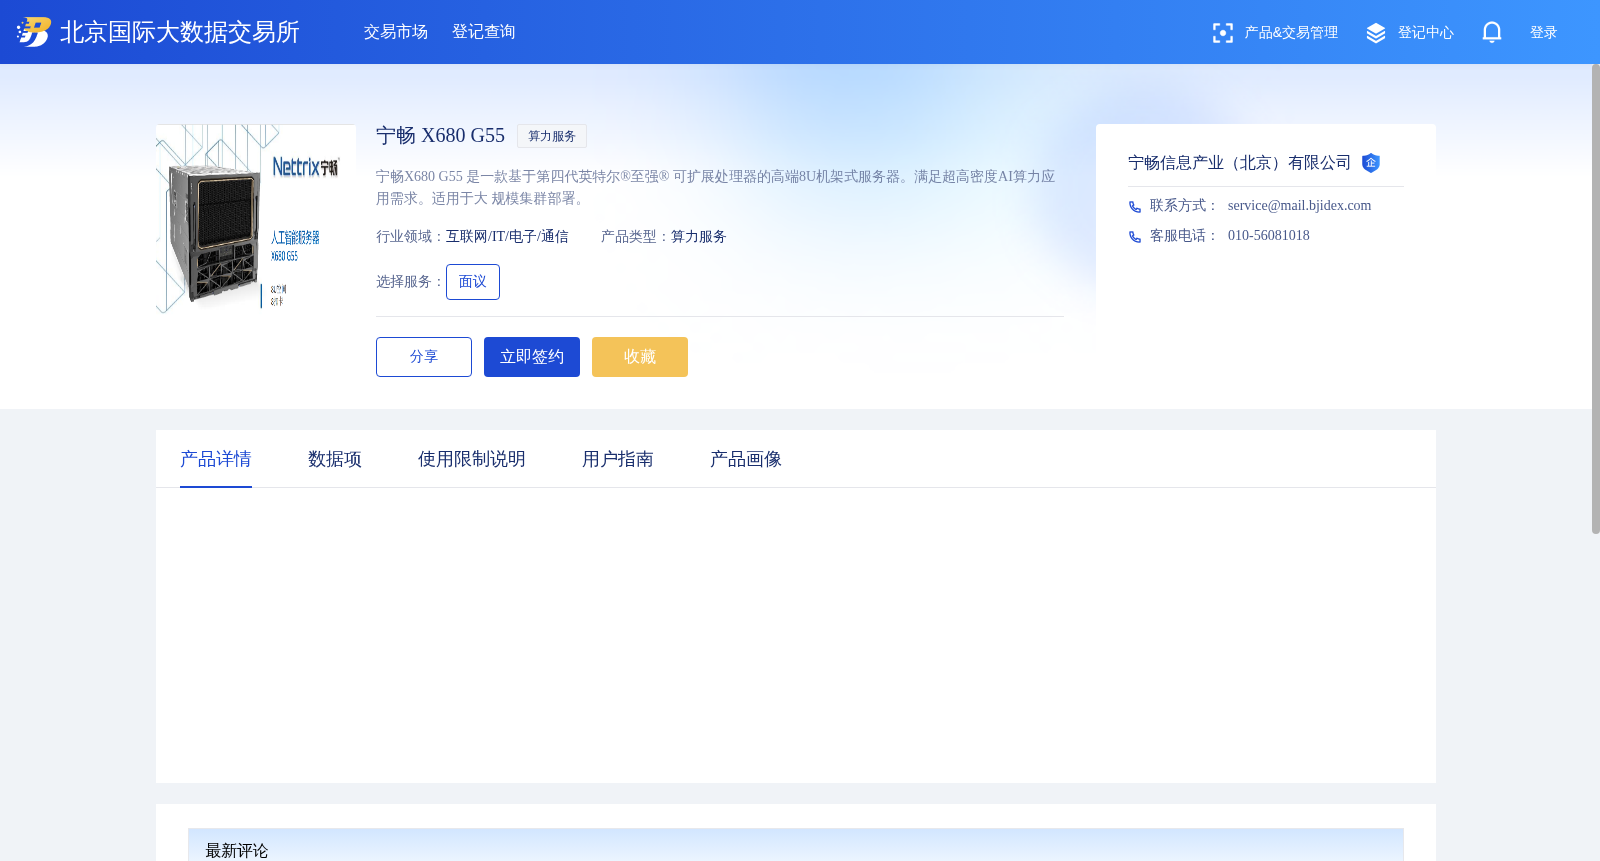Click the phone icon beside 客服电话

pyautogui.click(x=1135, y=237)
